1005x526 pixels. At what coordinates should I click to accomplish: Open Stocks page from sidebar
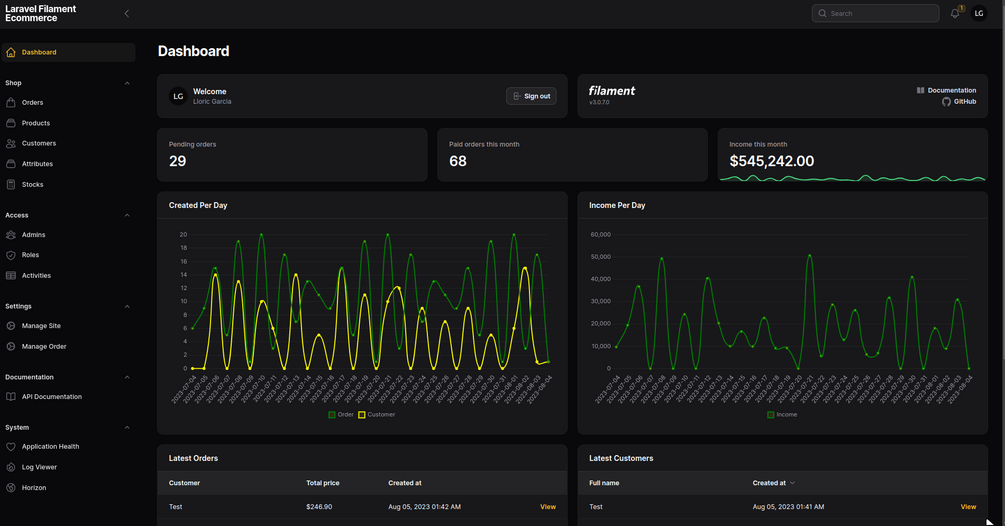(x=68, y=185)
